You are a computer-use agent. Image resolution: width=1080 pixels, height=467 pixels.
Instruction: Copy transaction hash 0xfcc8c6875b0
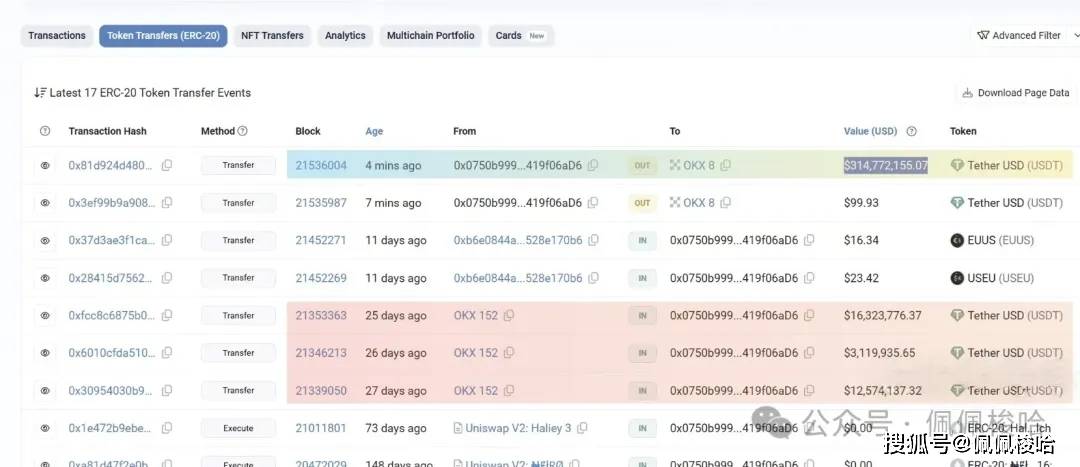click(167, 315)
